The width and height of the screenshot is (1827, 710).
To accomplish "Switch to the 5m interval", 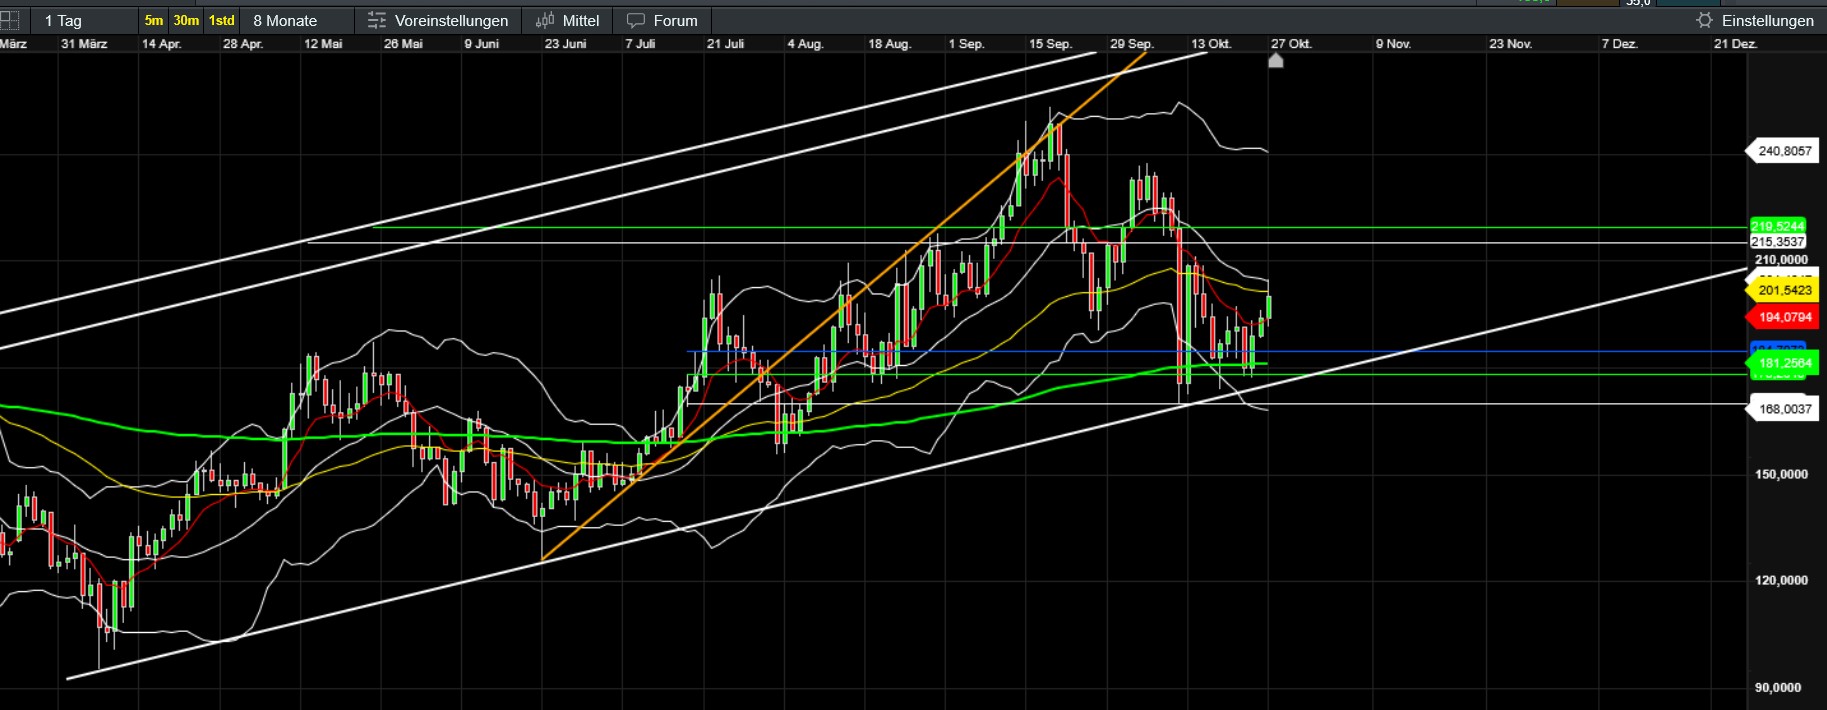I will tap(154, 20).
